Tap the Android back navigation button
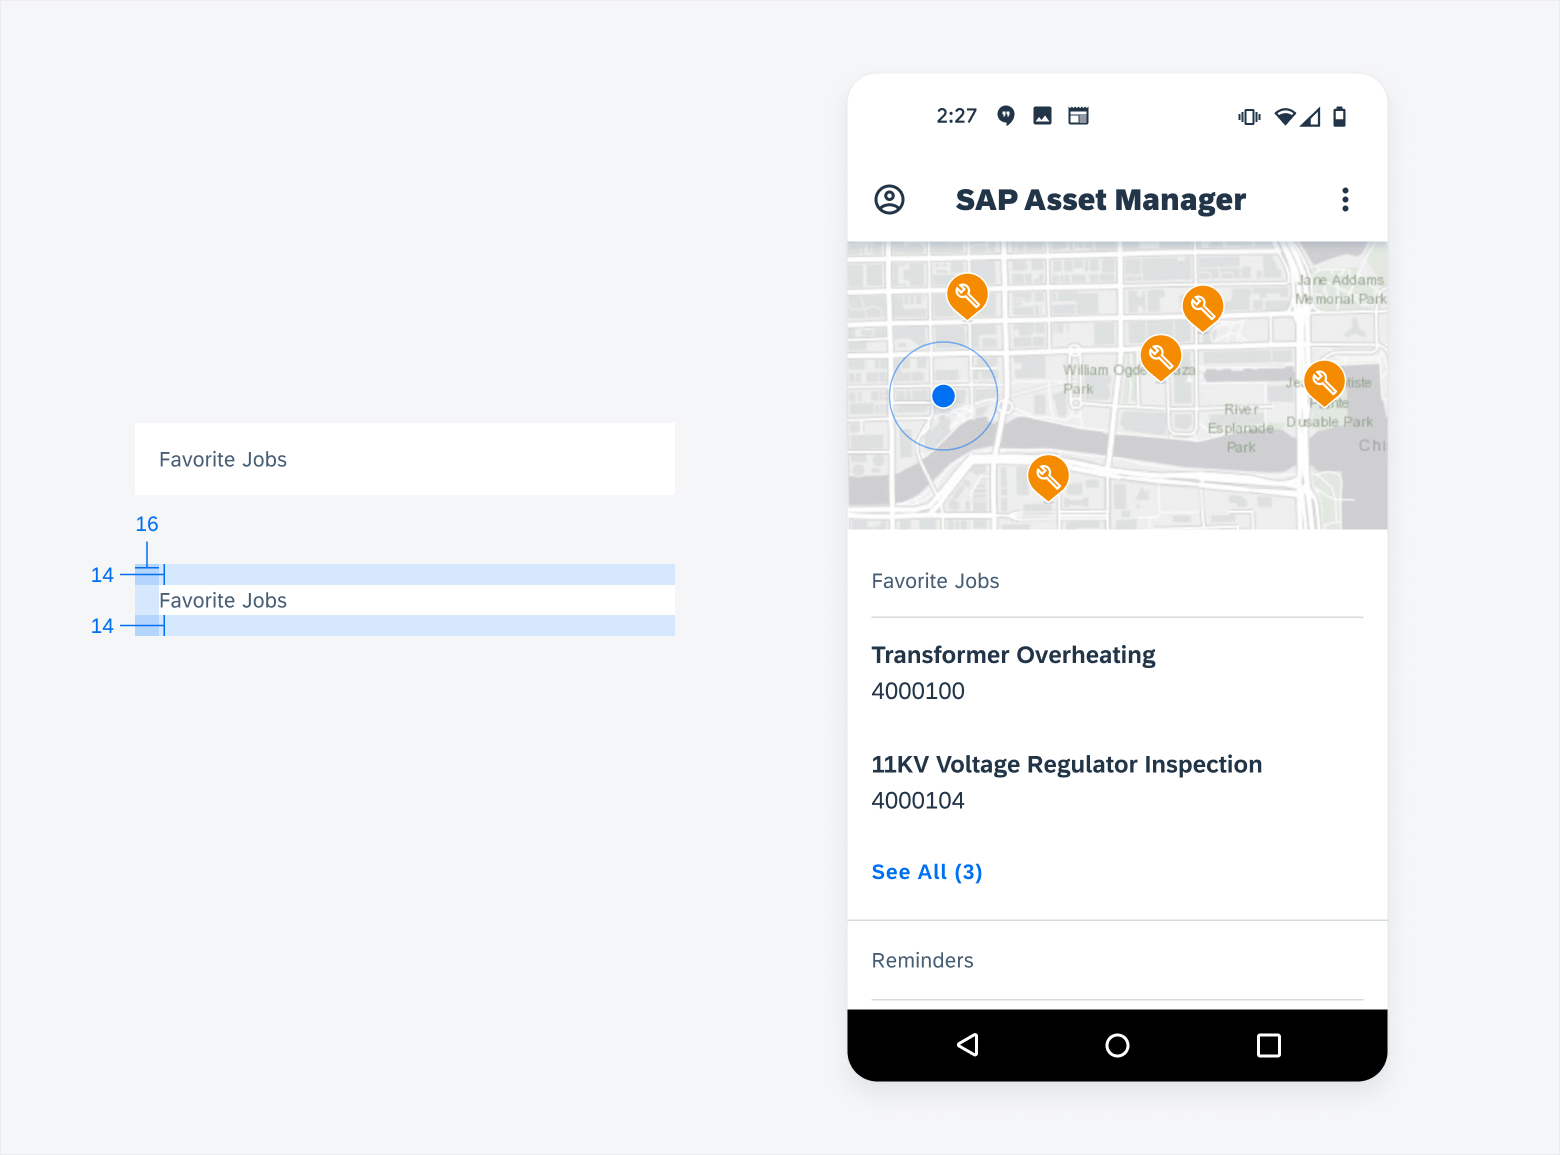The height and width of the screenshot is (1155, 1560). [x=967, y=1045]
